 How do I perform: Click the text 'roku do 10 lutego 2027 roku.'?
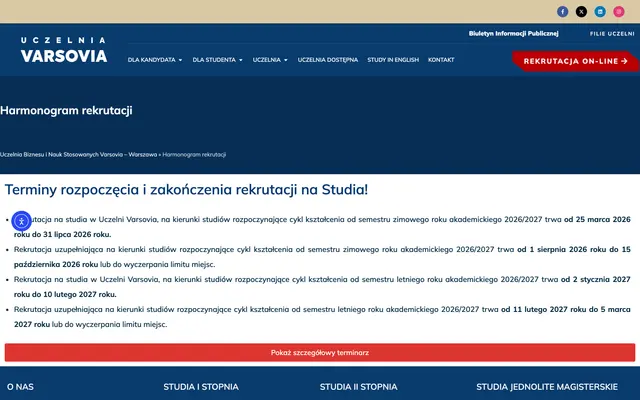tap(65, 294)
